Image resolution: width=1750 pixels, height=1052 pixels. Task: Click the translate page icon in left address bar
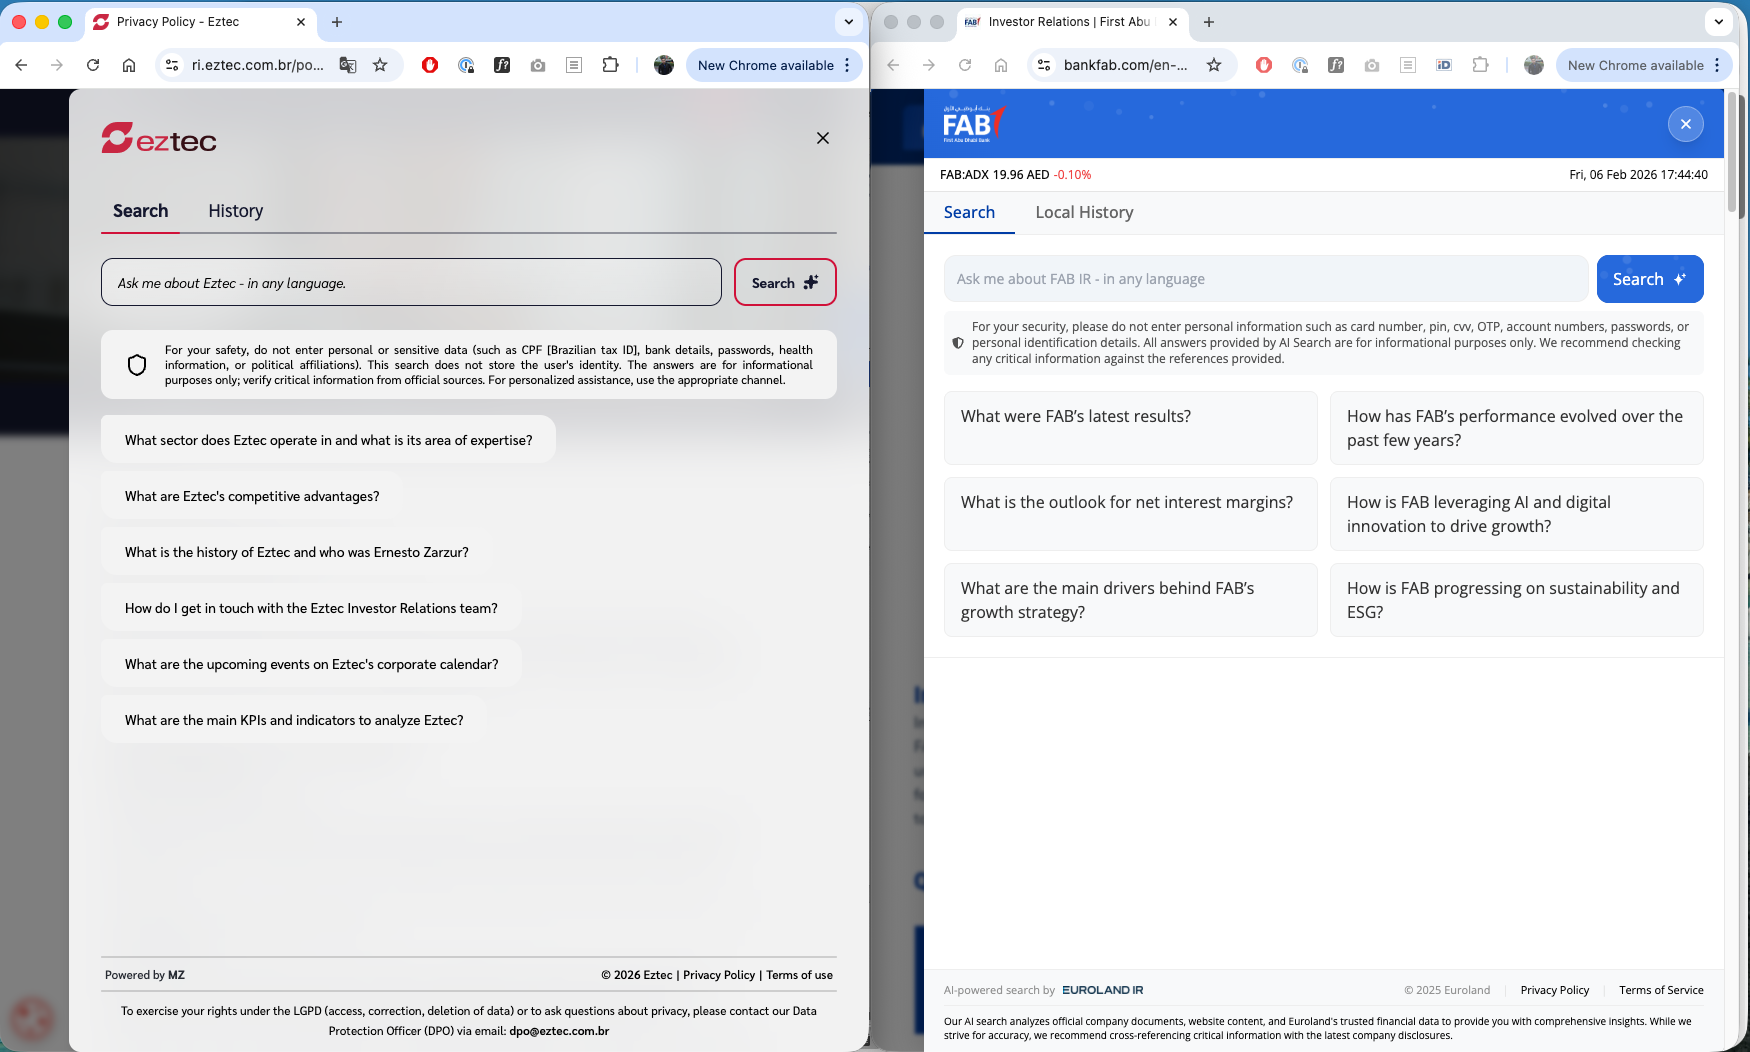(x=347, y=65)
